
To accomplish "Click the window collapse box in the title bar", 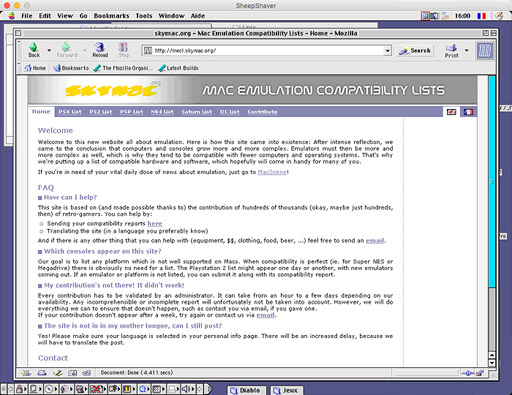I will click(x=493, y=33).
